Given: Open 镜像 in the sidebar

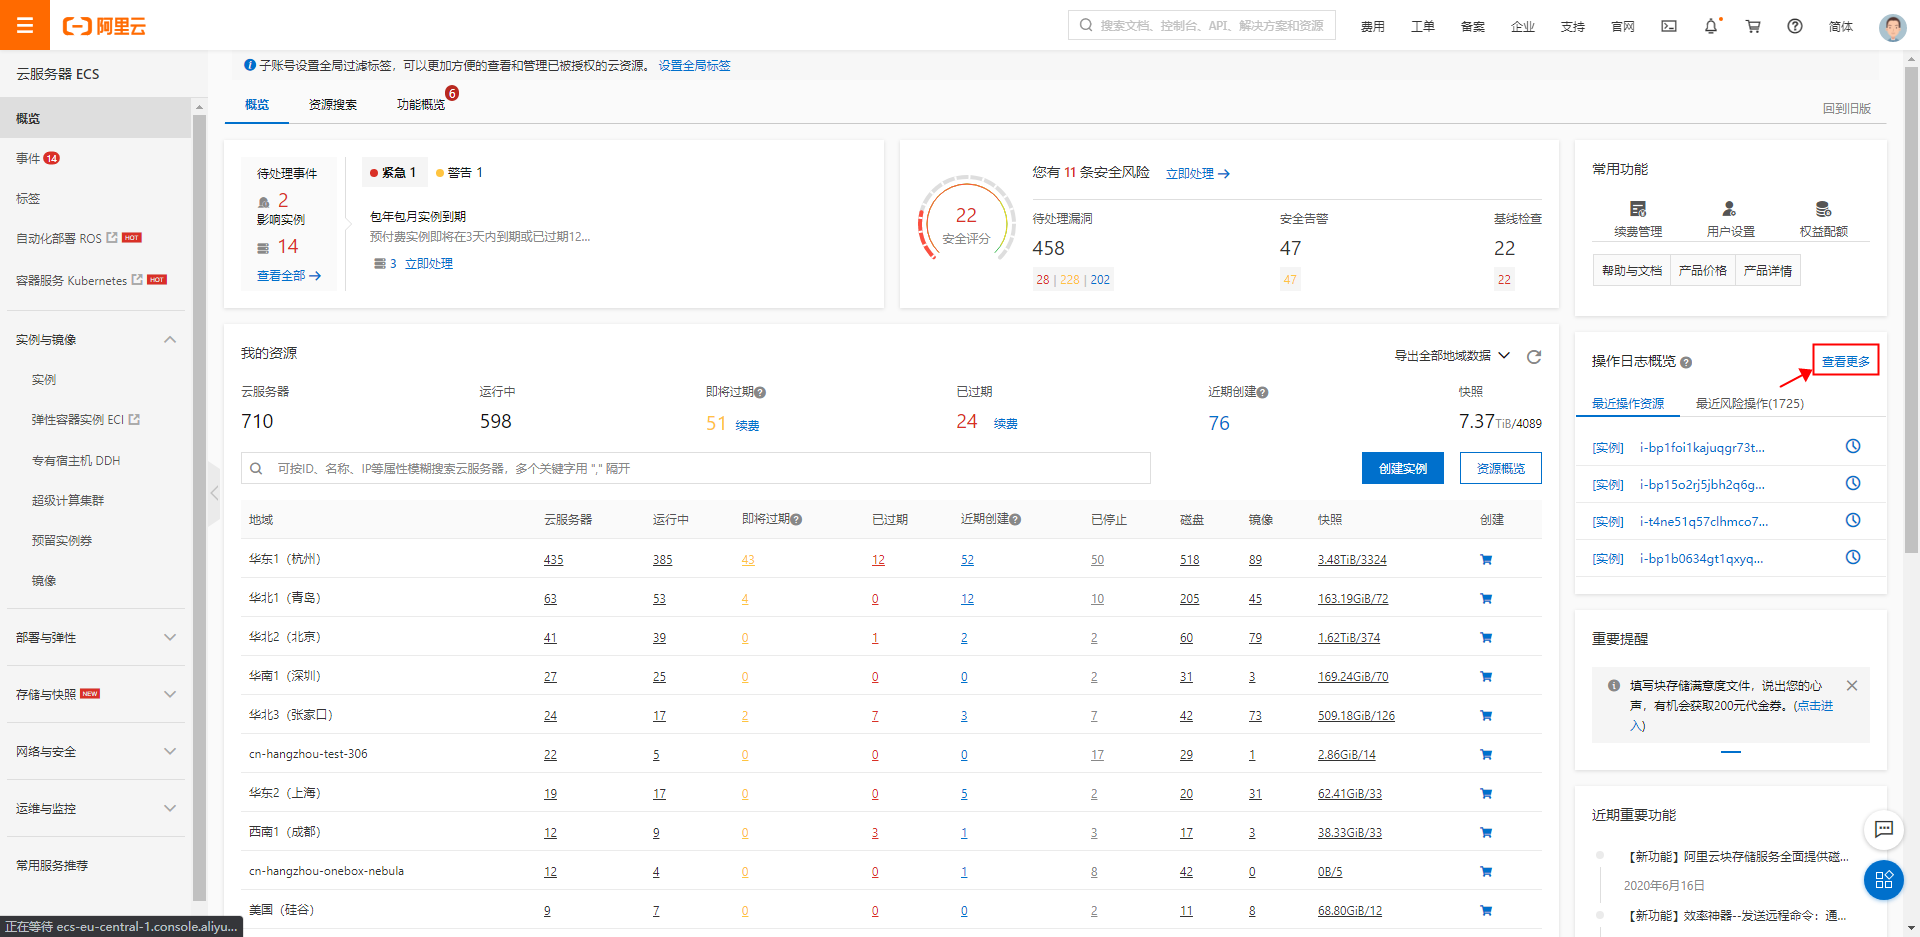Looking at the screenshot, I should (x=44, y=581).
